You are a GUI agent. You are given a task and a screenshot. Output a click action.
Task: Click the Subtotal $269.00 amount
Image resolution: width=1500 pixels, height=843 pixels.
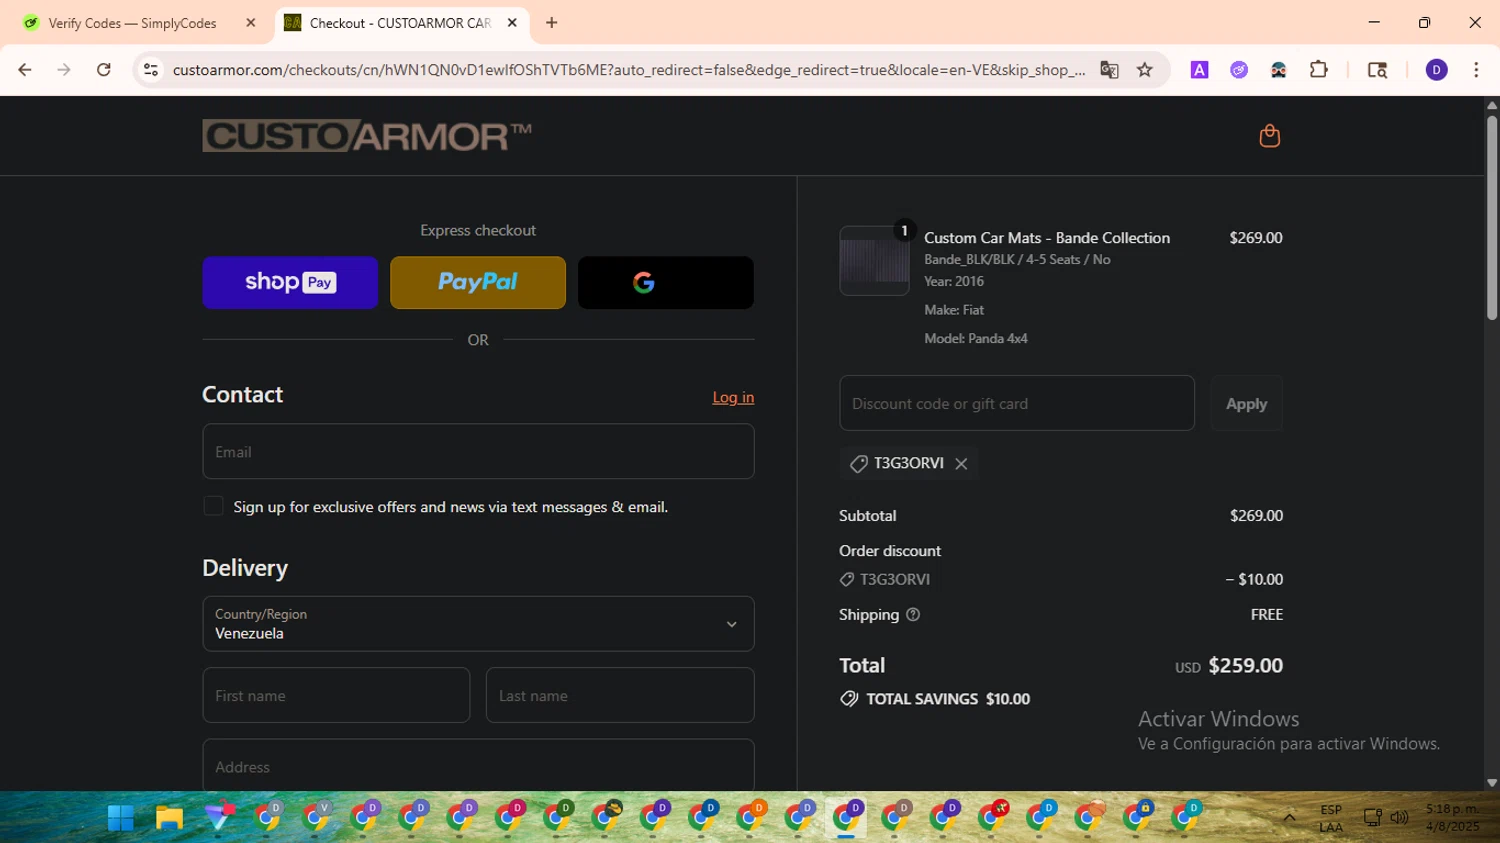coord(1256,516)
